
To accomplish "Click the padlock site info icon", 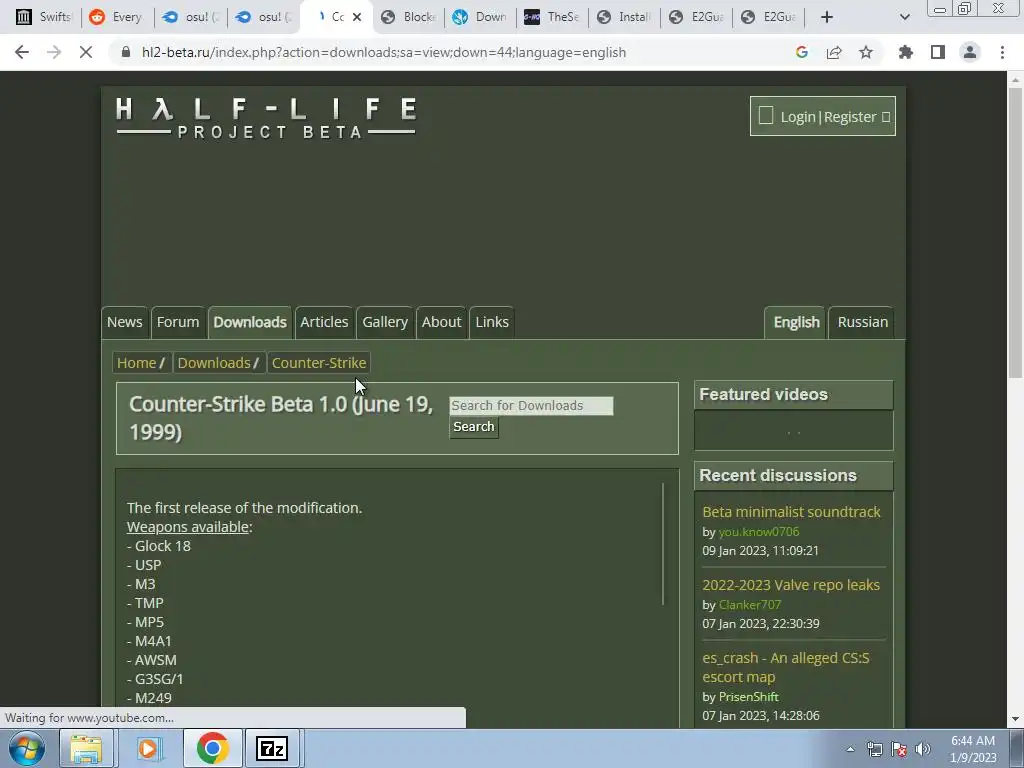I will pyautogui.click(x=126, y=52).
